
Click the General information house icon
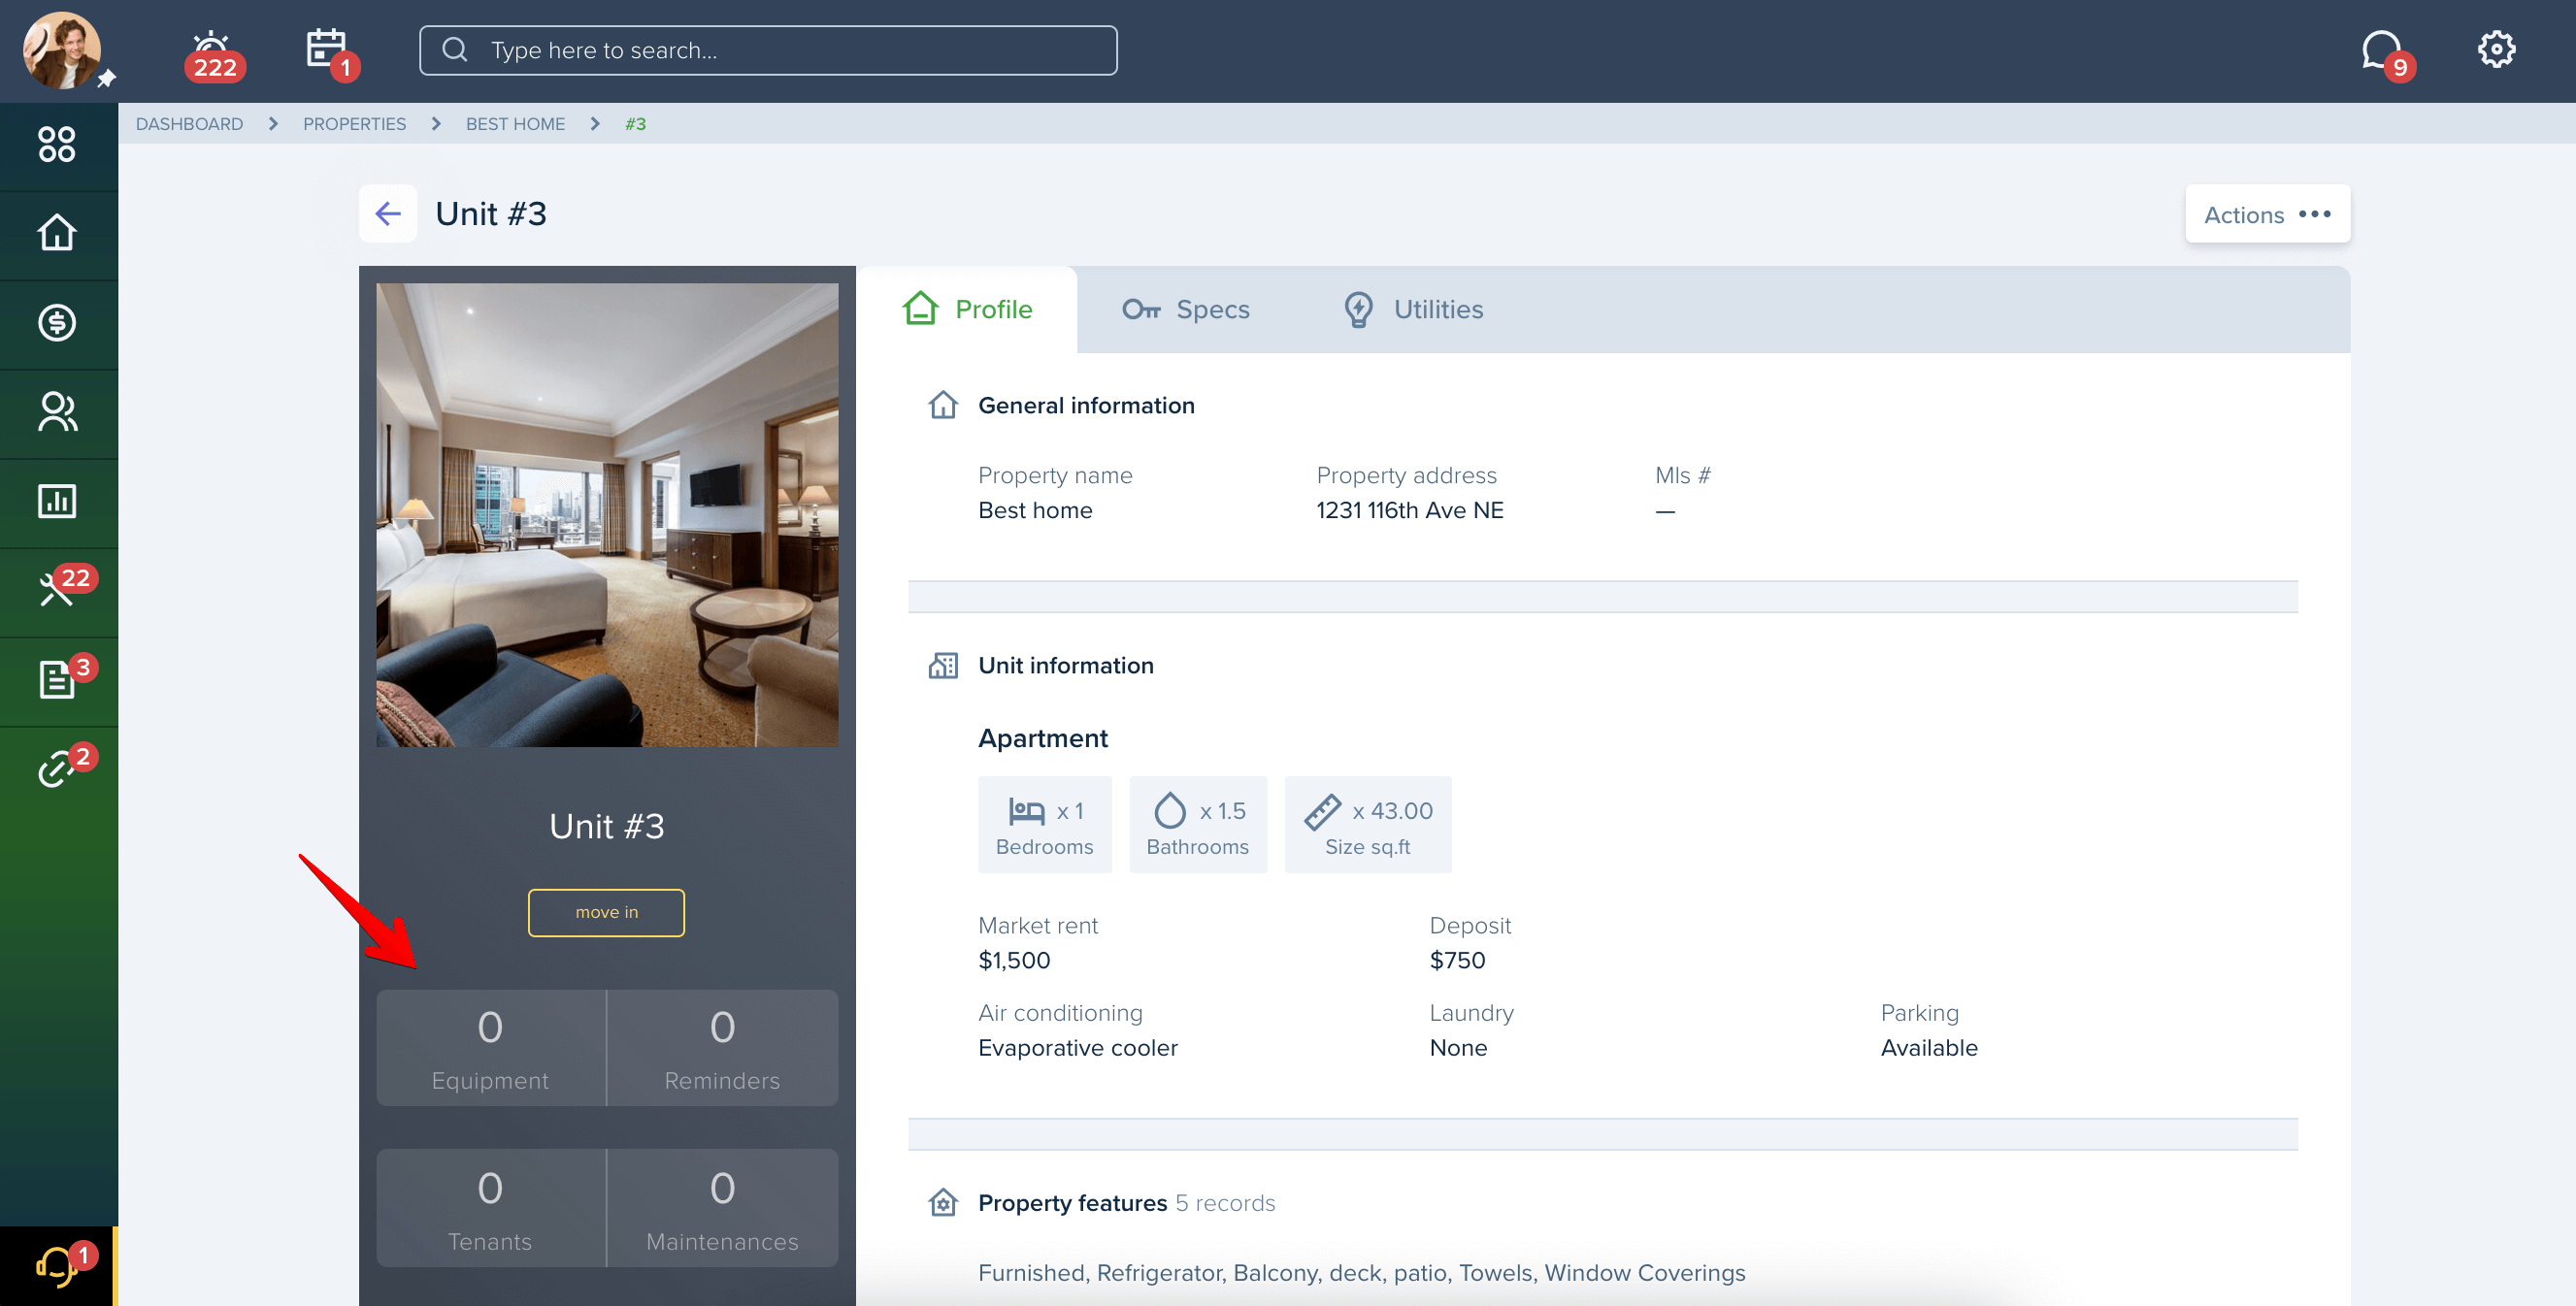(943, 405)
